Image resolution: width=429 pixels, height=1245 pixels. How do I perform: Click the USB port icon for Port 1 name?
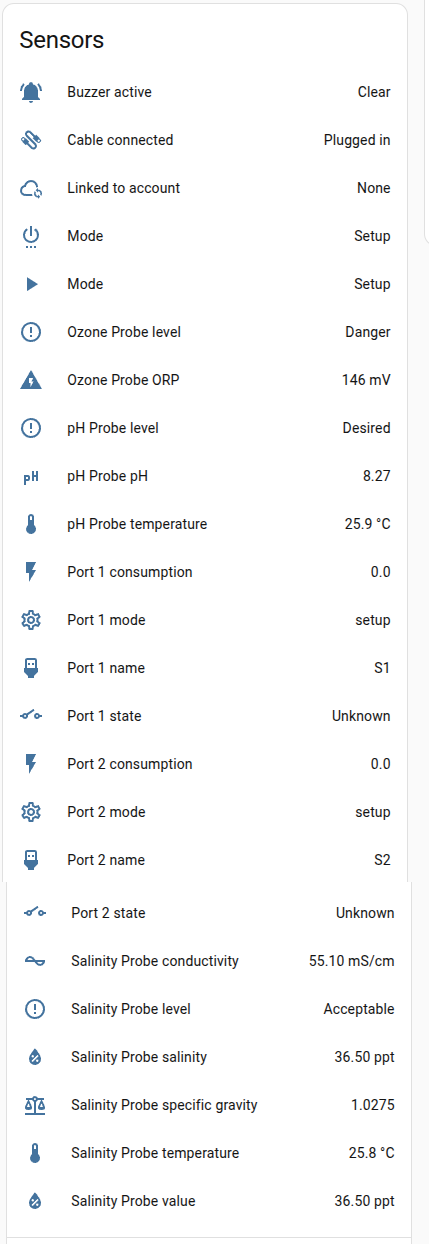point(31,668)
